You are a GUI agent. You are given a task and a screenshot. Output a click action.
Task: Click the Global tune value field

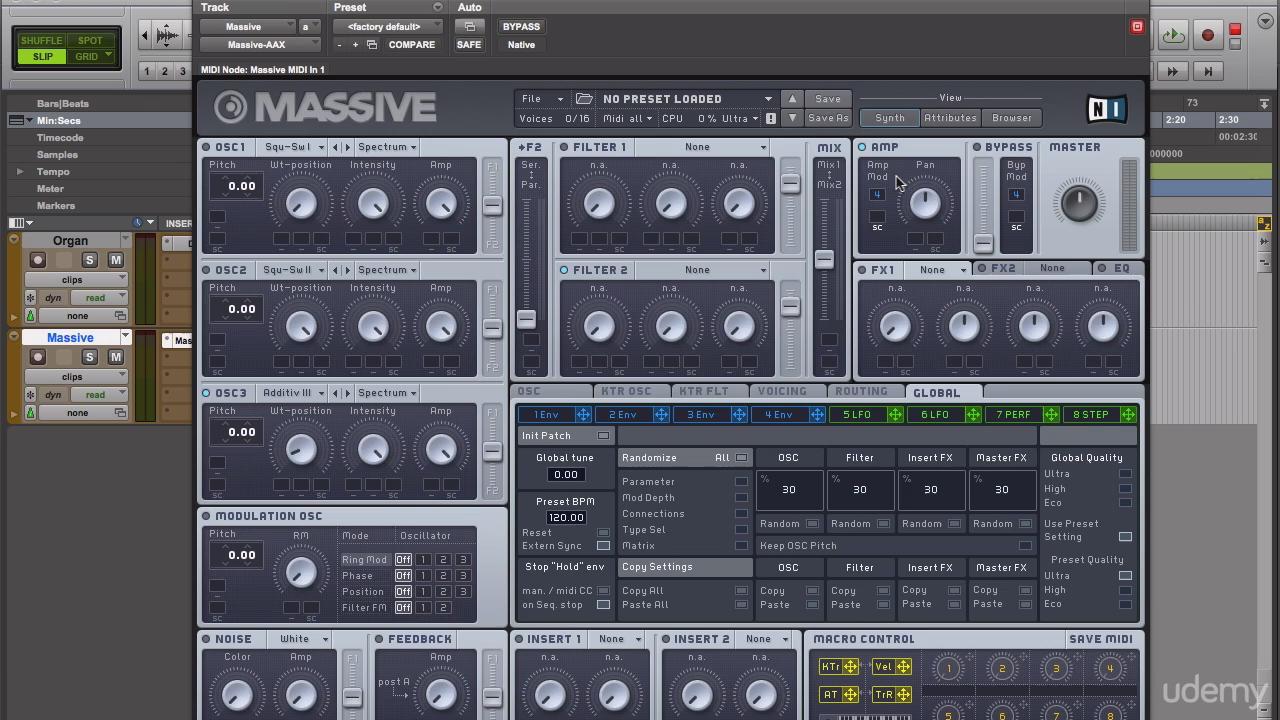pos(565,474)
